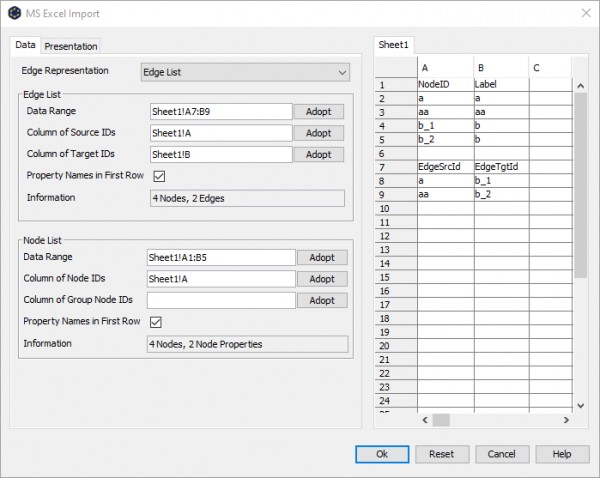
Task: Click the Reset button
Action: pyautogui.click(x=442, y=454)
